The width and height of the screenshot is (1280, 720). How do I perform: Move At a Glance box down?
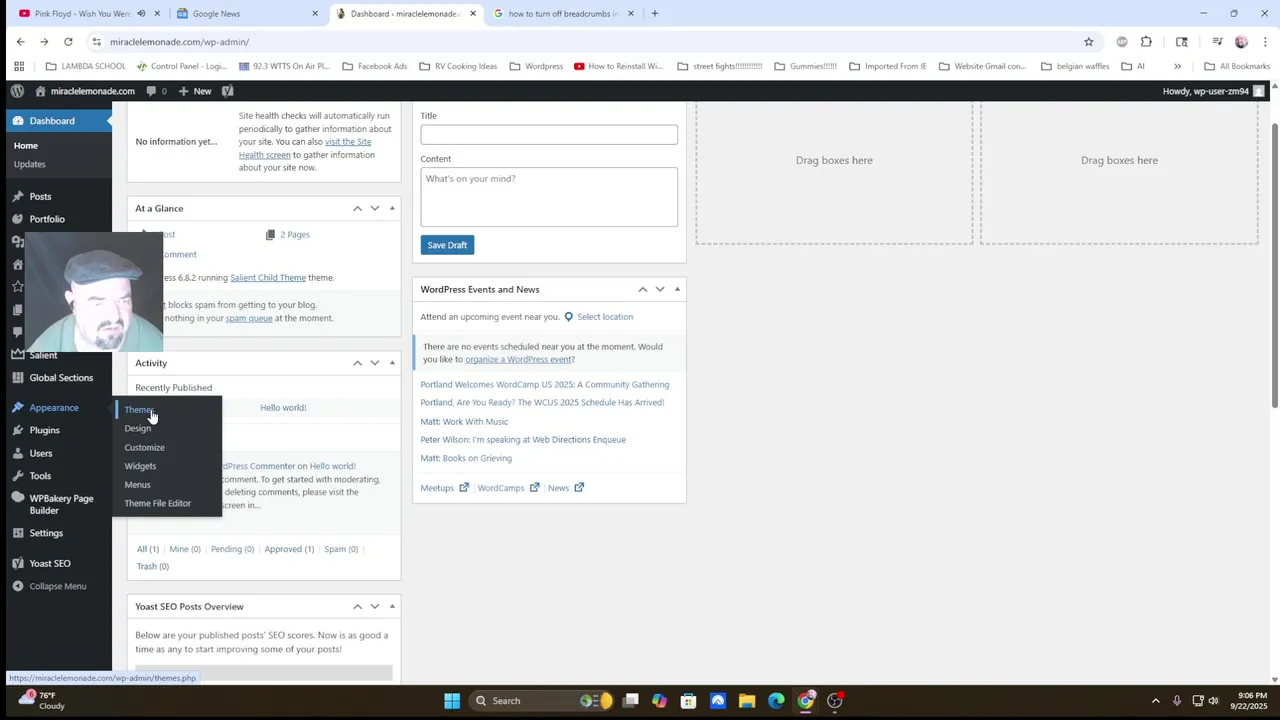tap(375, 208)
